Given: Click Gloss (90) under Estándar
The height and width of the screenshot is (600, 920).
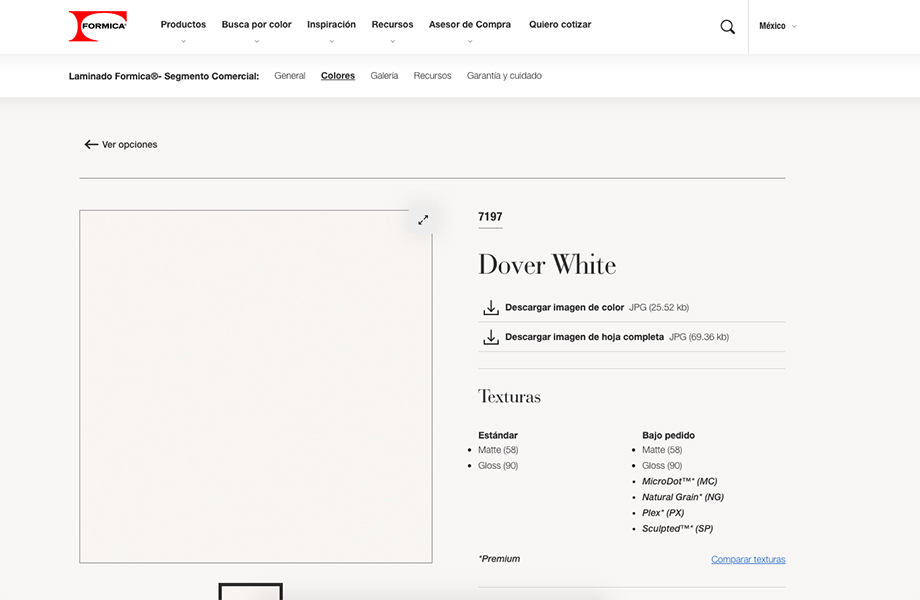Looking at the screenshot, I should pyautogui.click(x=498, y=466).
